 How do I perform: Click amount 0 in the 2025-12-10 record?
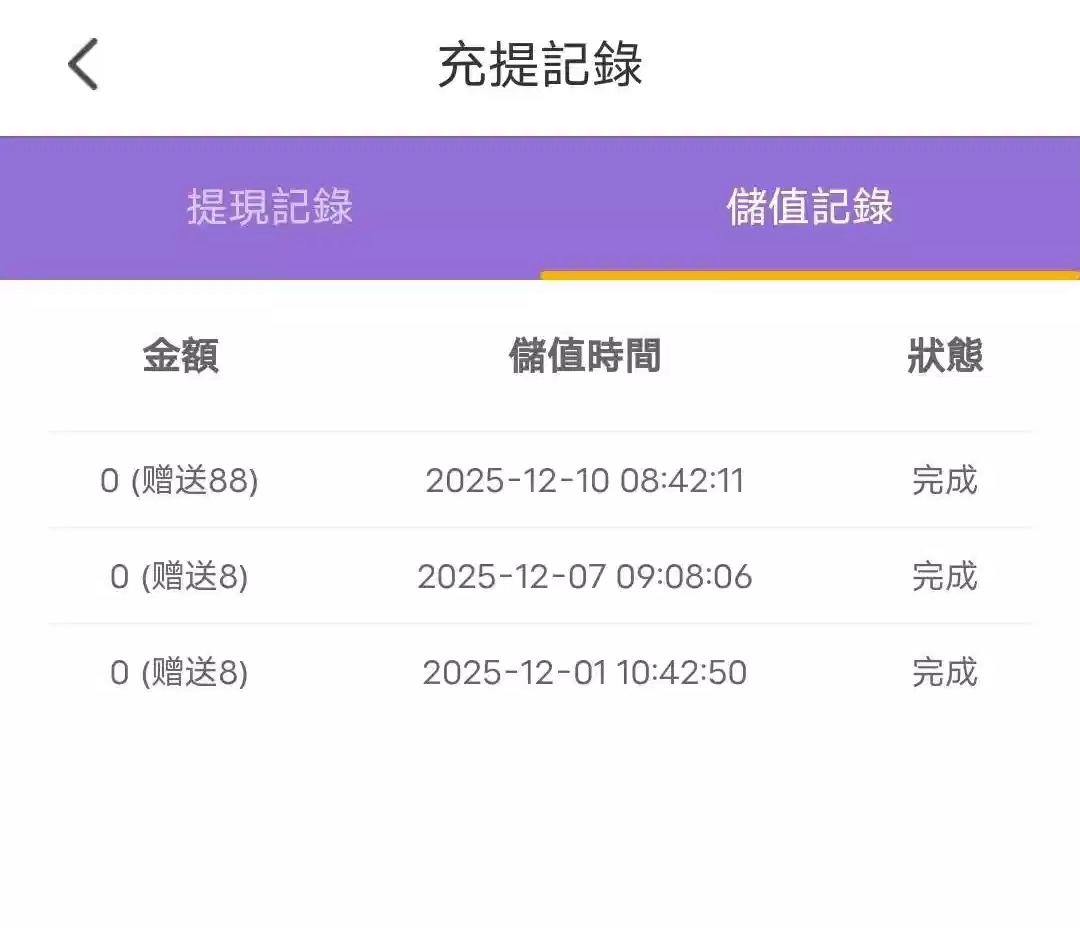[110, 481]
